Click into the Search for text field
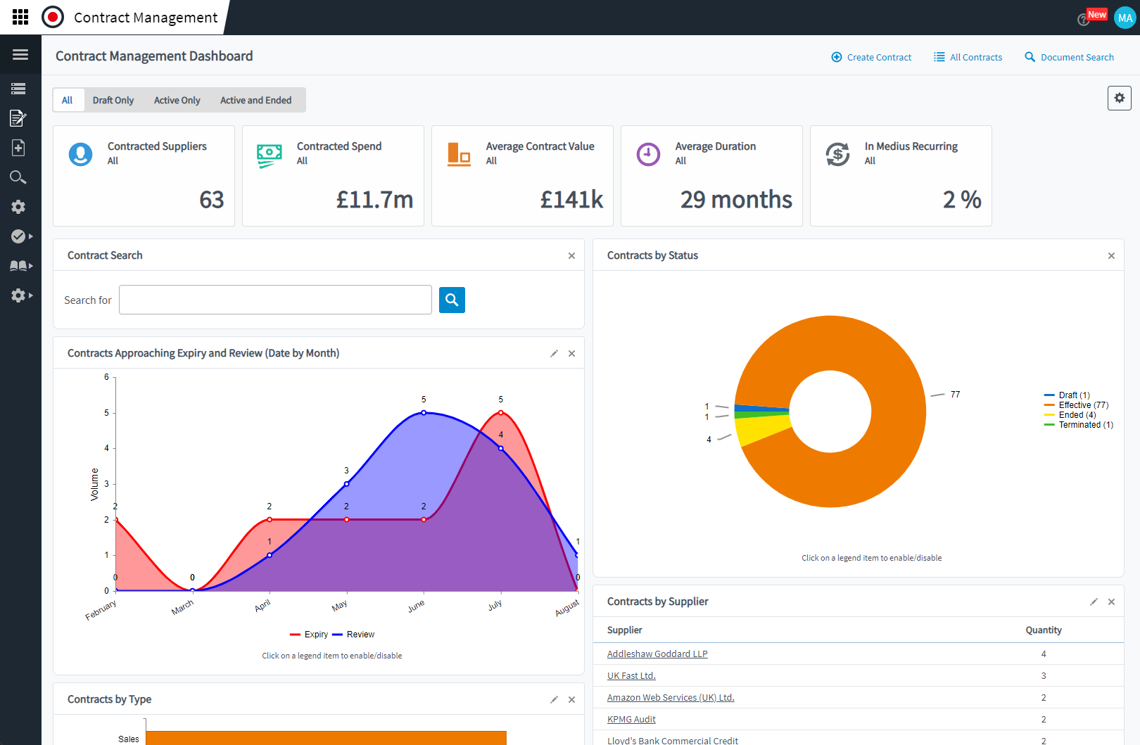 pyautogui.click(x=275, y=300)
